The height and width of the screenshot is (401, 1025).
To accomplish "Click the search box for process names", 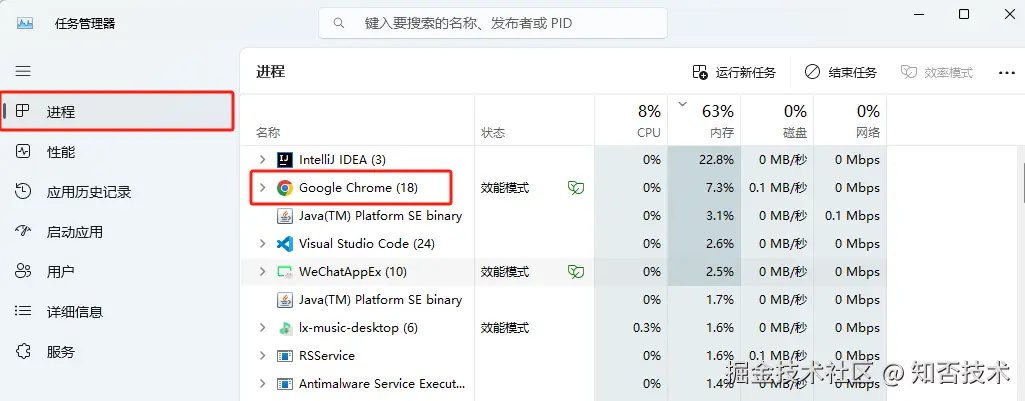I will point(494,22).
